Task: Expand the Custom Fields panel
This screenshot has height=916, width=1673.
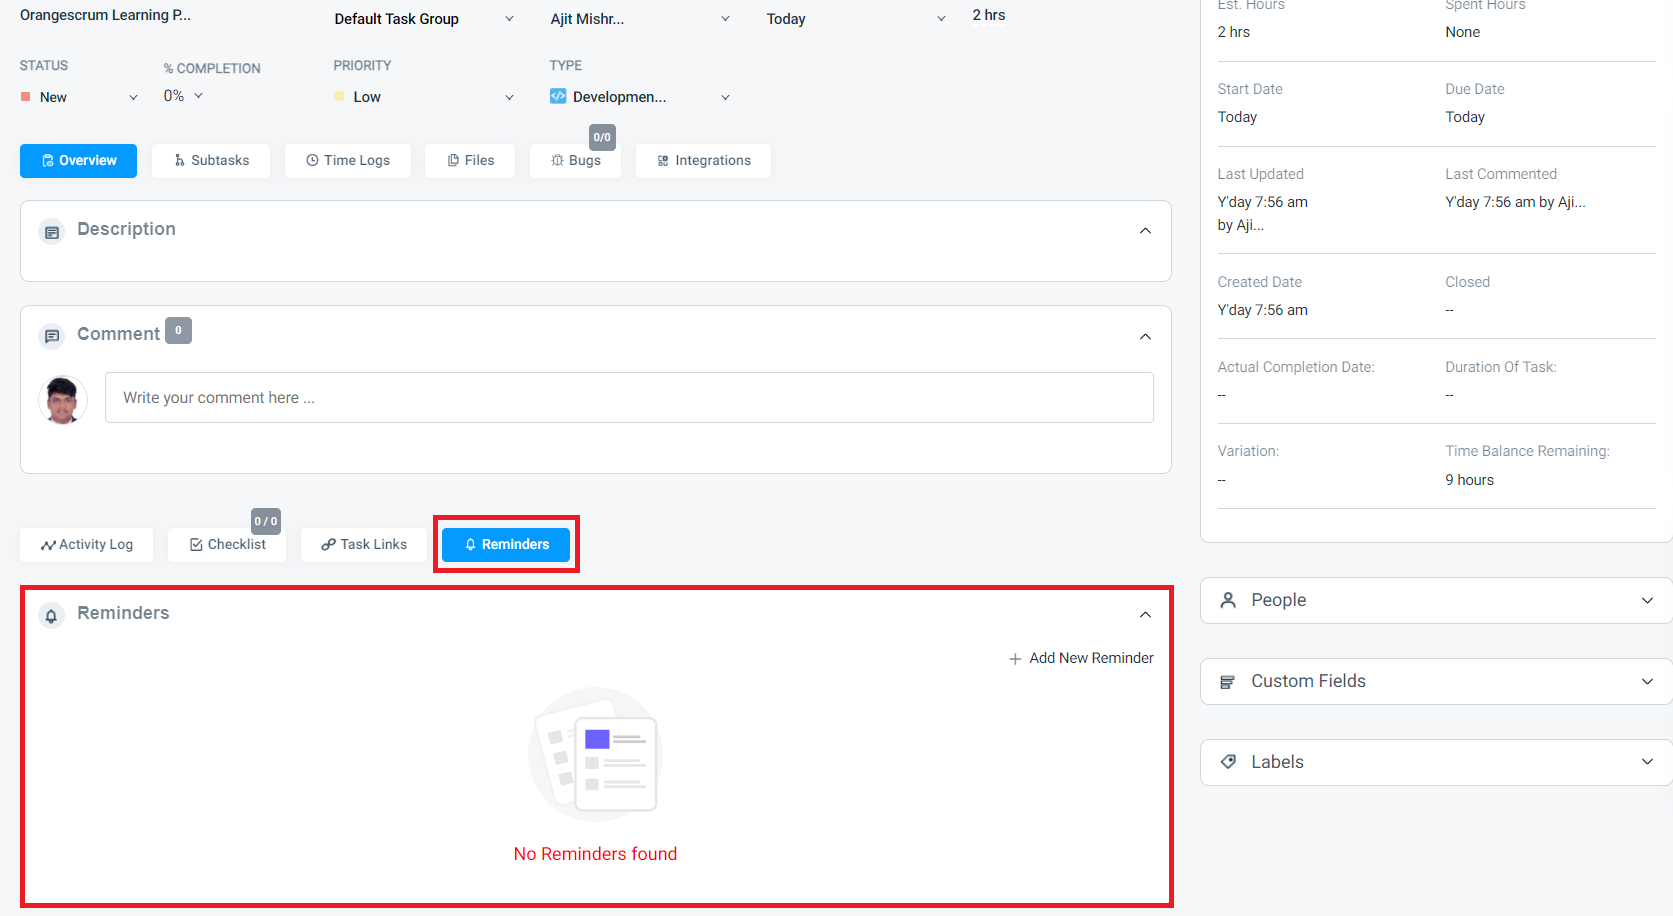Action: (x=1436, y=681)
